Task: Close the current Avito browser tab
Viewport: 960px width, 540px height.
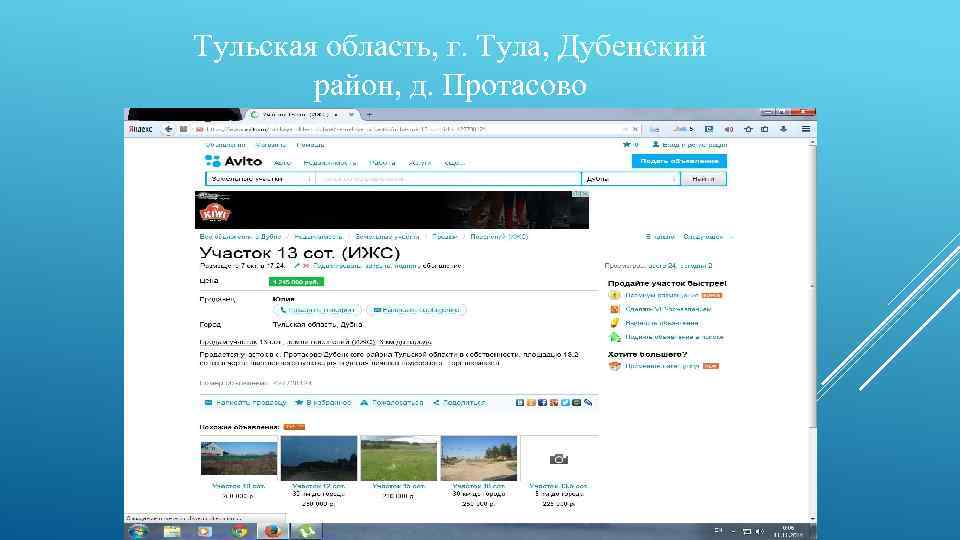Action: click(x=351, y=114)
